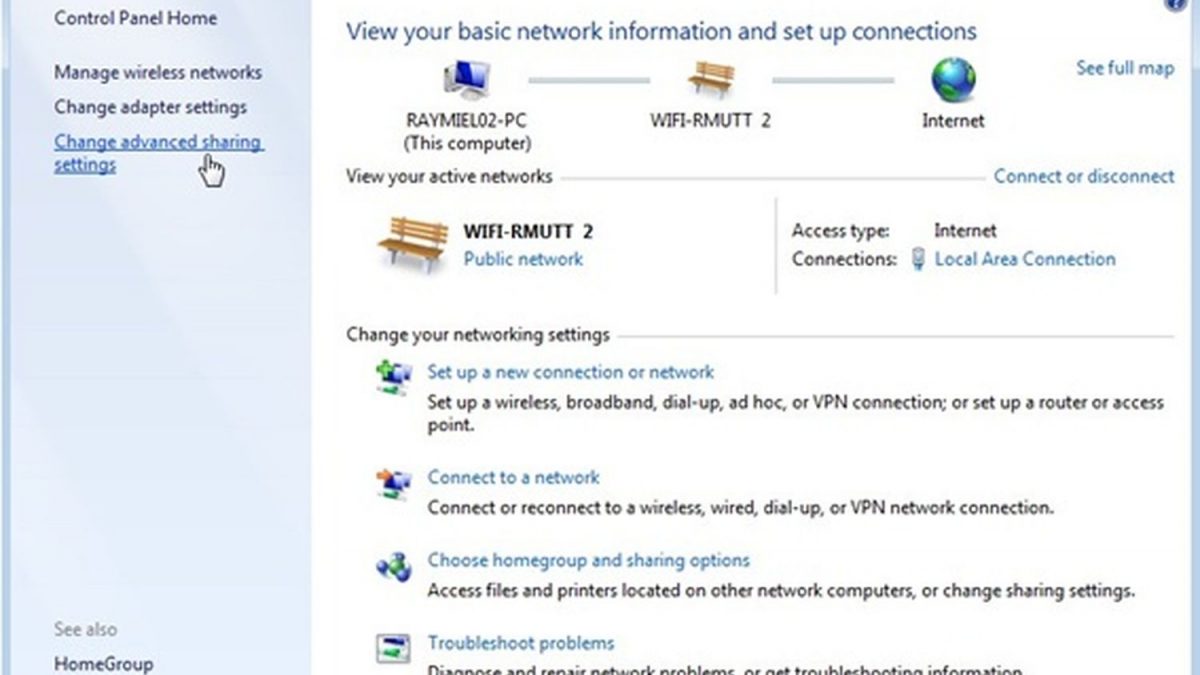Click Connect or disconnect link

[1084, 176]
